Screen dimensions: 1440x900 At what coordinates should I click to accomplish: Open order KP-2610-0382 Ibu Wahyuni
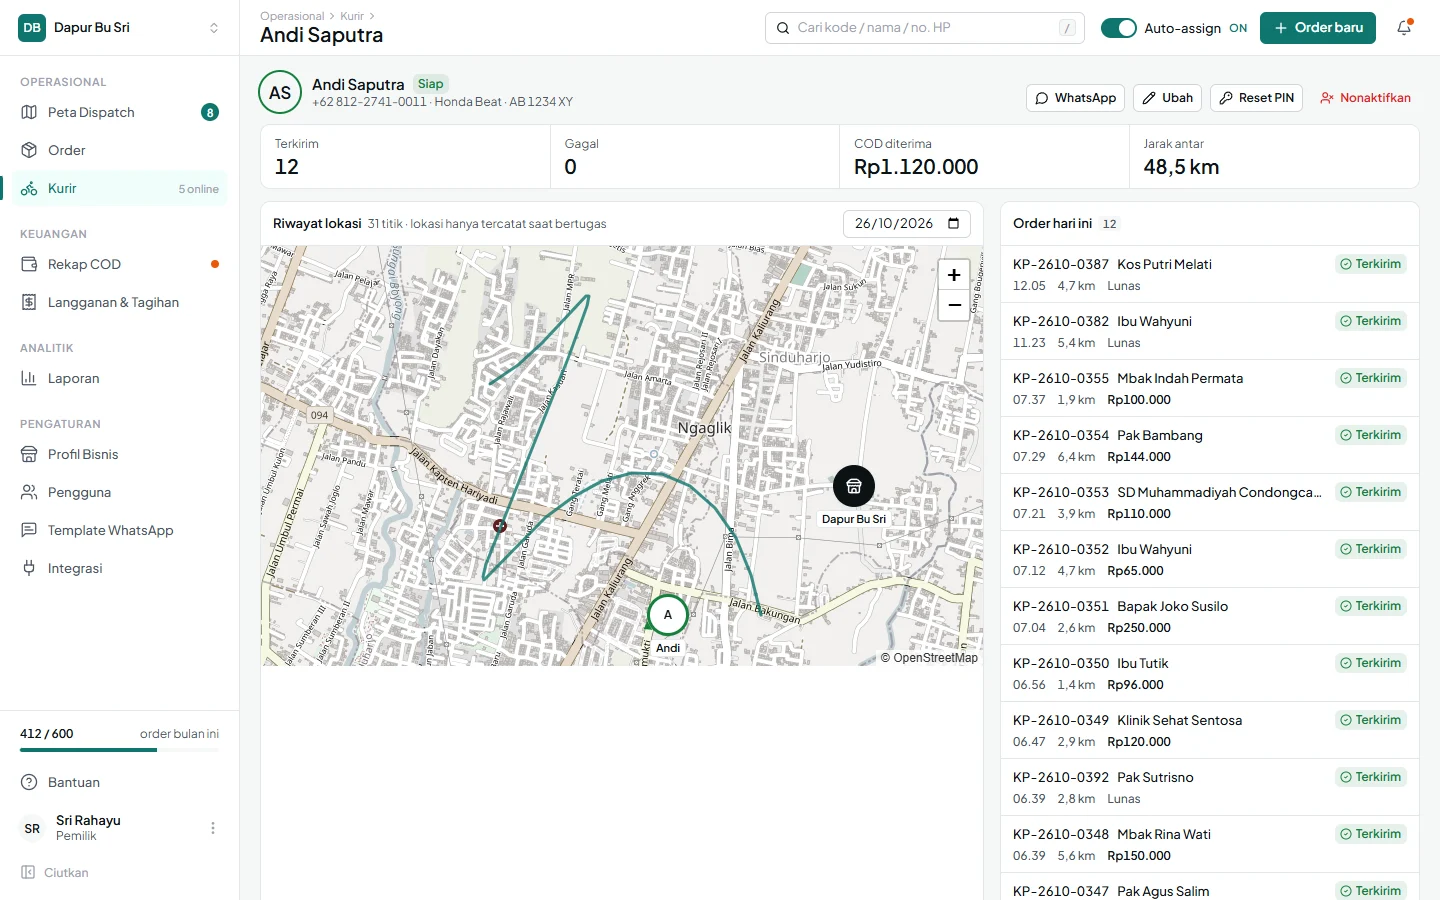click(x=1210, y=331)
